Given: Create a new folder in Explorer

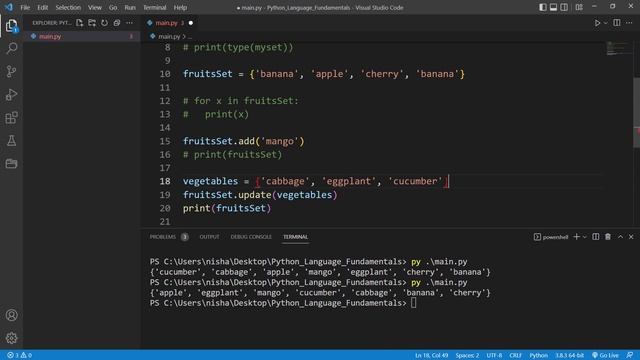Looking at the screenshot, I should pyautogui.click(x=92, y=23).
